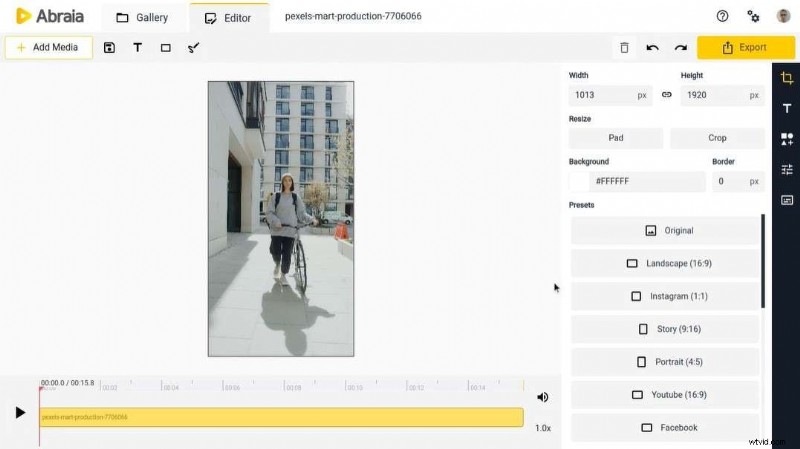800x449 pixels.
Task: Choose the Pad resize option
Action: click(616, 138)
